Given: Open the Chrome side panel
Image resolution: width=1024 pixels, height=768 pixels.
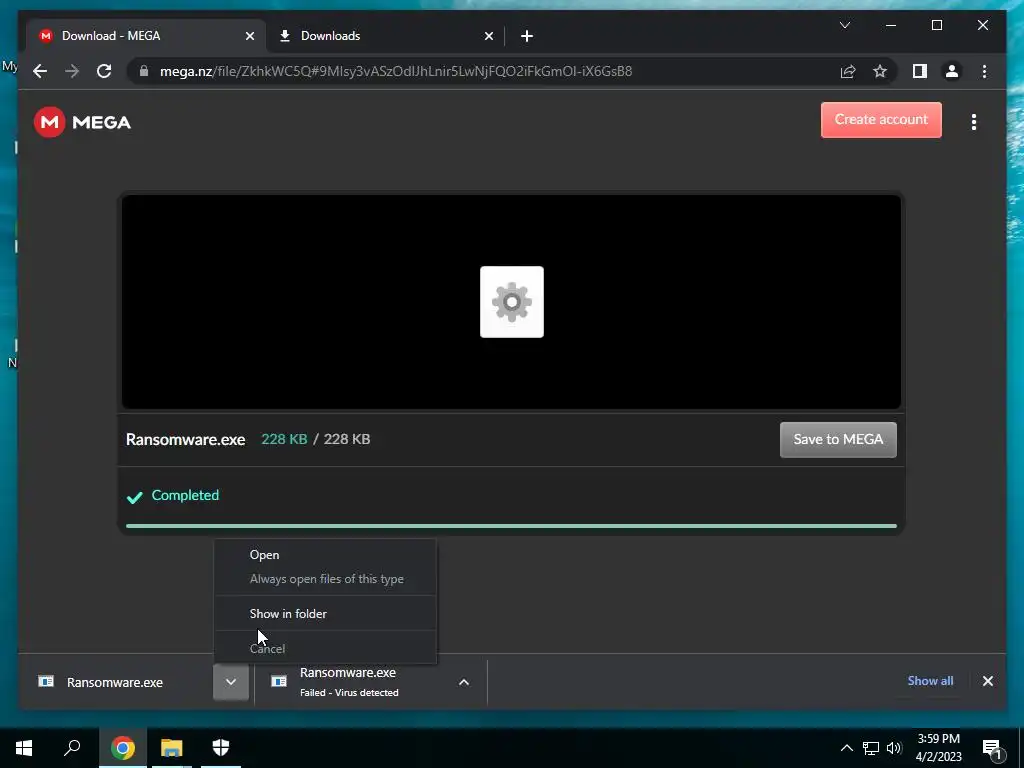Looking at the screenshot, I should (920, 71).
